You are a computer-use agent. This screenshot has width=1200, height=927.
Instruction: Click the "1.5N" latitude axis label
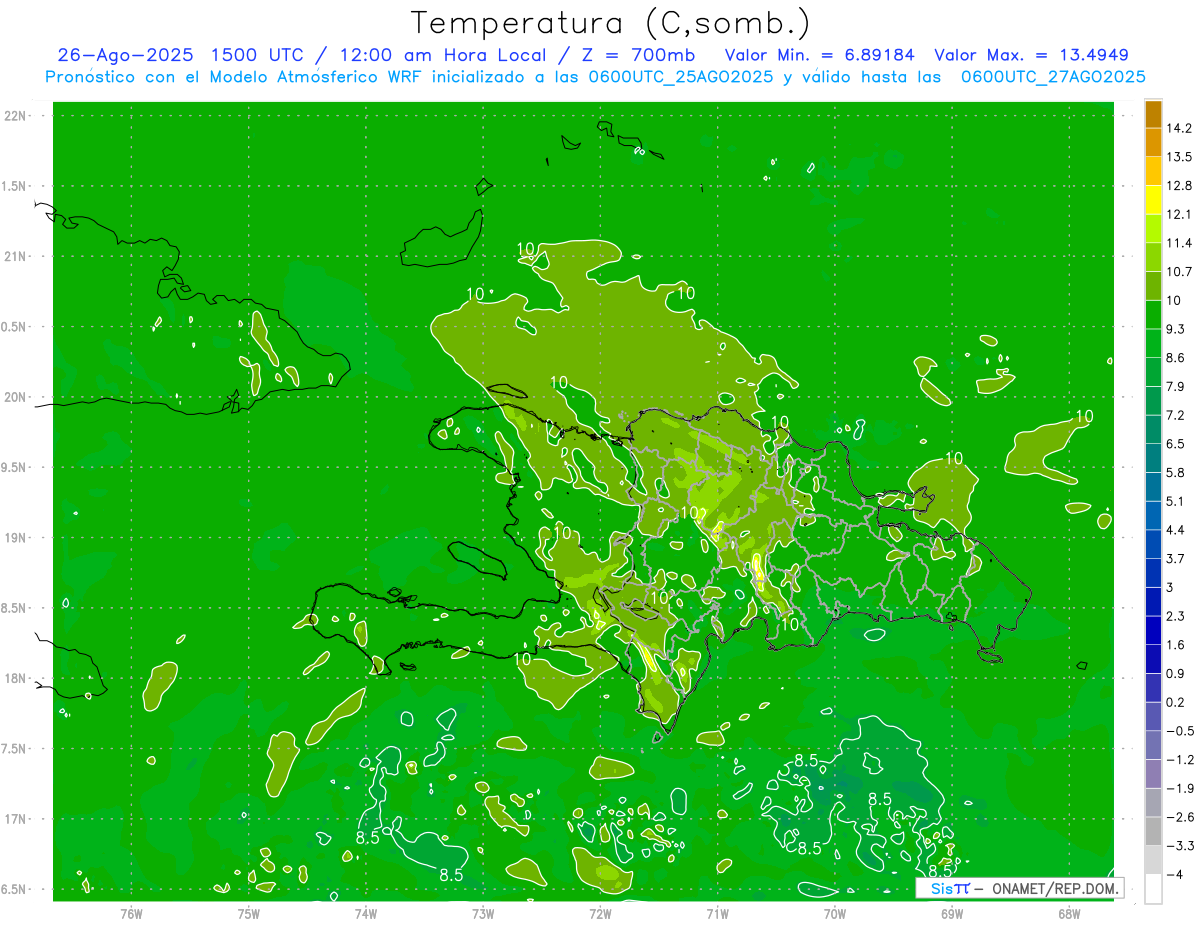pos(14,187)
